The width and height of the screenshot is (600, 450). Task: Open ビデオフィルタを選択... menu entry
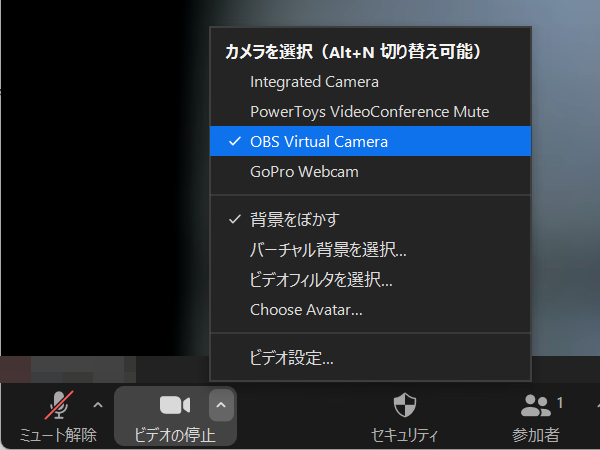(x=370, y=280)
